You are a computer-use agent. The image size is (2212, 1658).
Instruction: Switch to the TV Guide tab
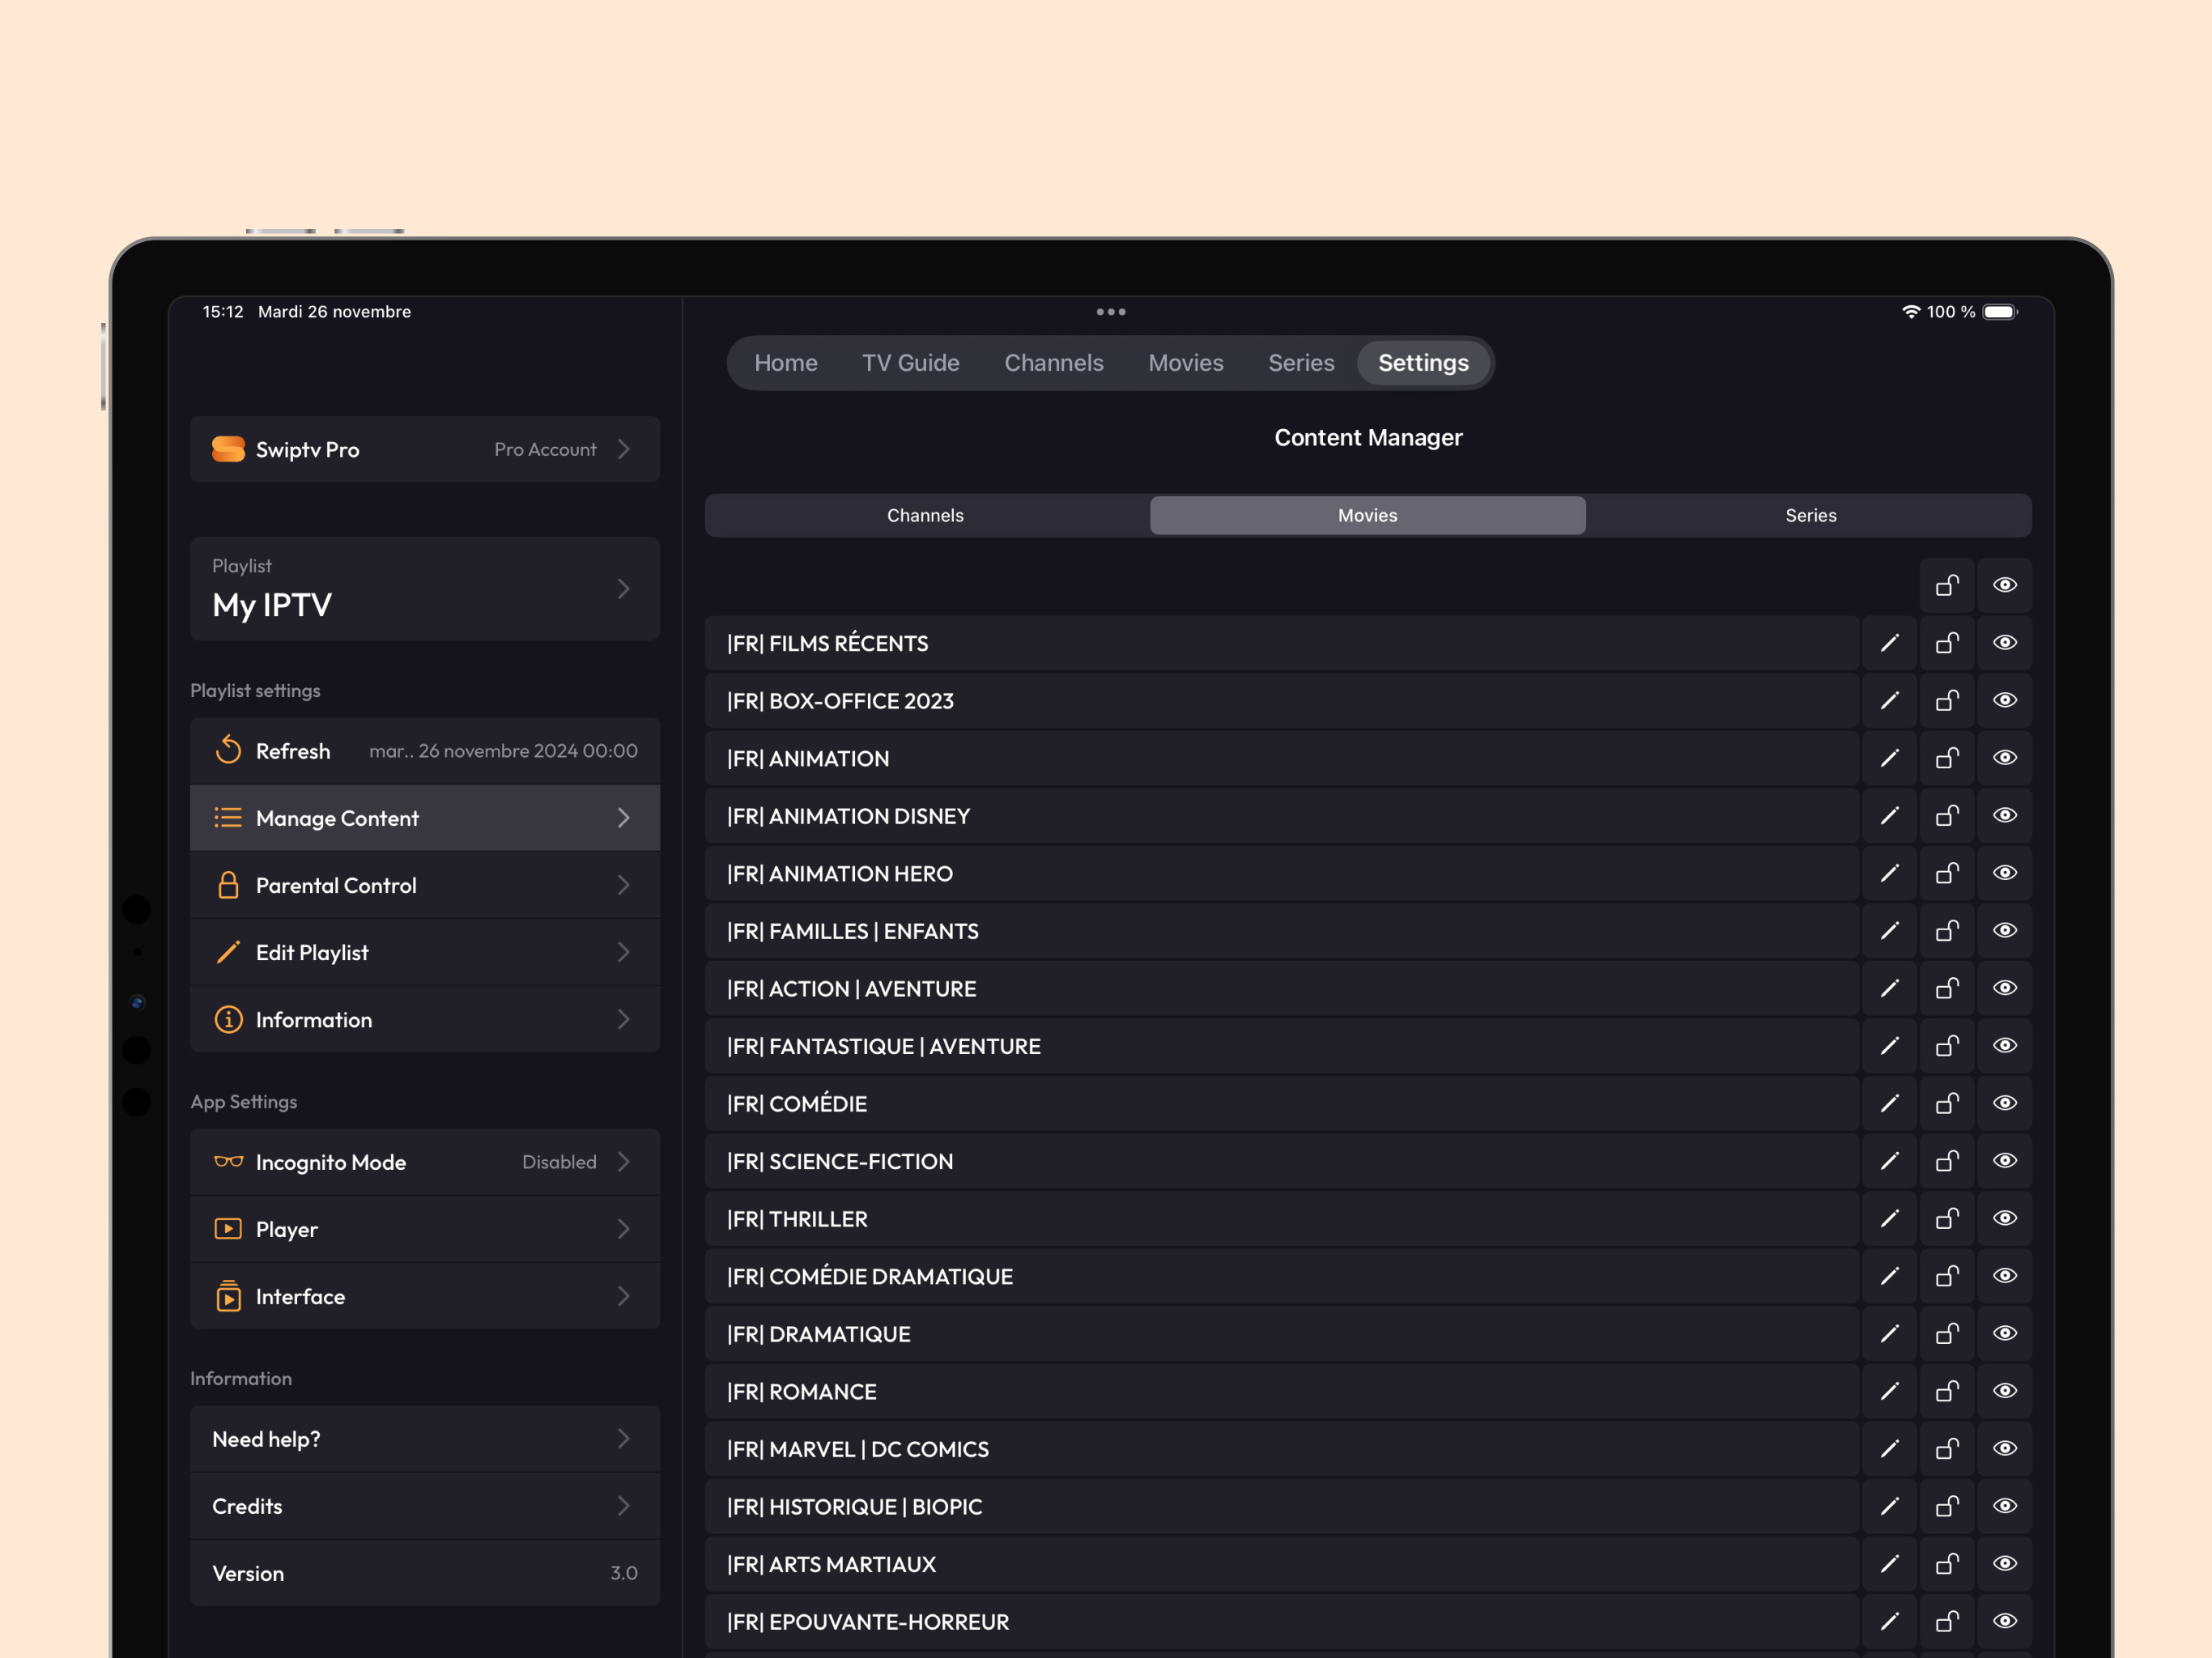911,362
